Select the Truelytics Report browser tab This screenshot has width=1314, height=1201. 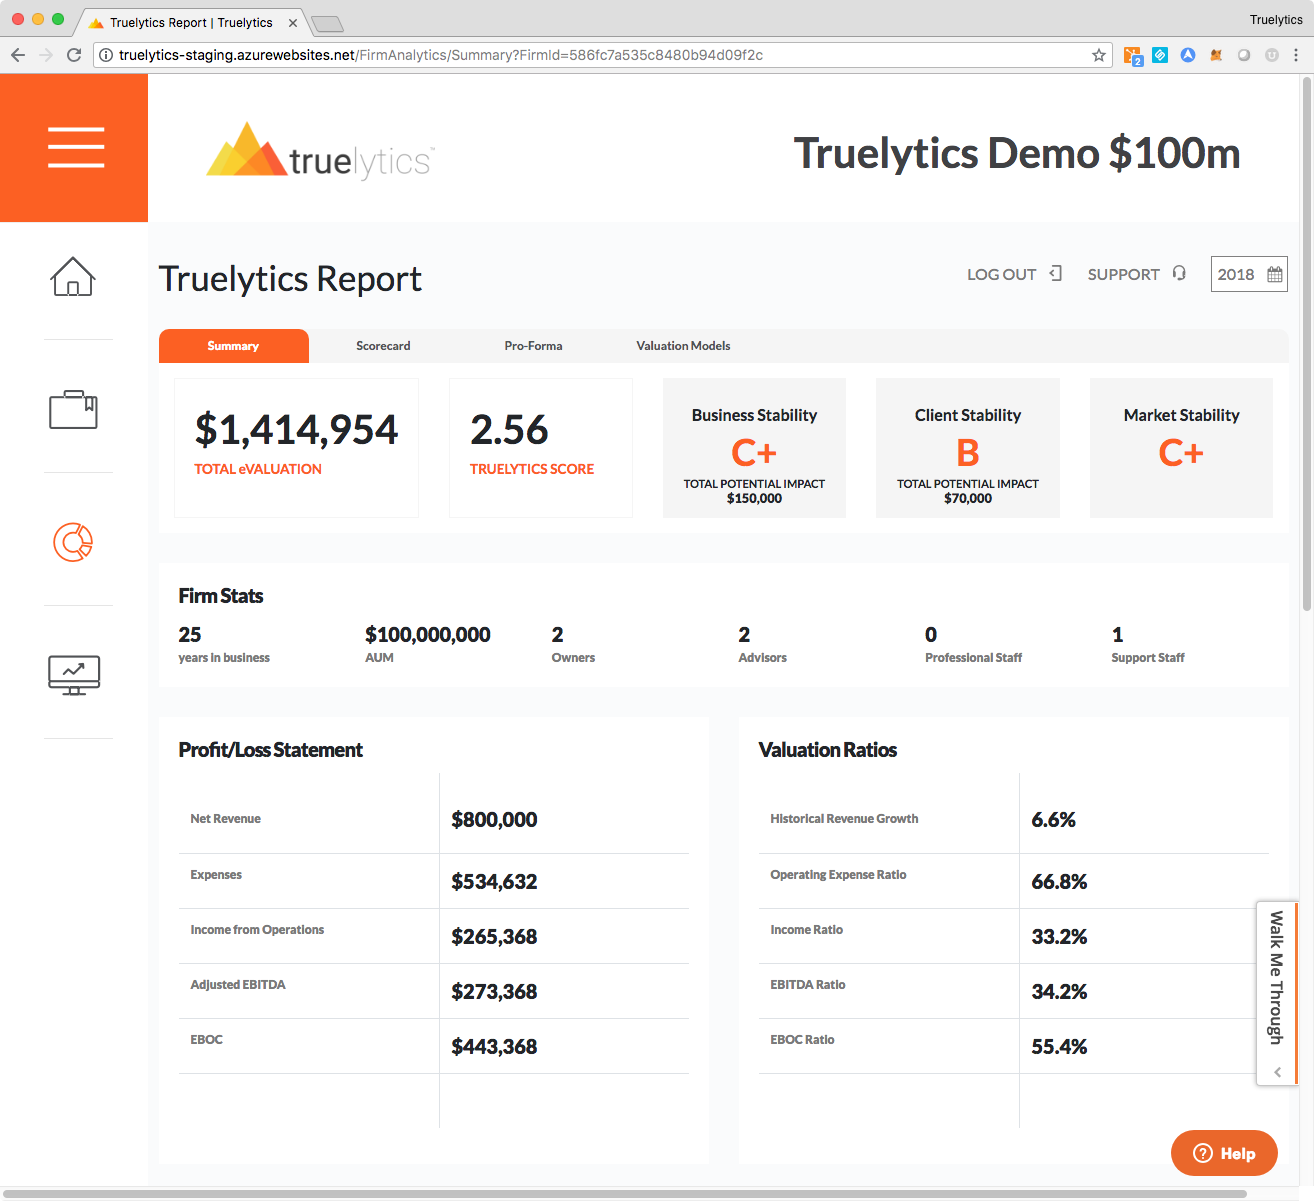click(190, 22)
